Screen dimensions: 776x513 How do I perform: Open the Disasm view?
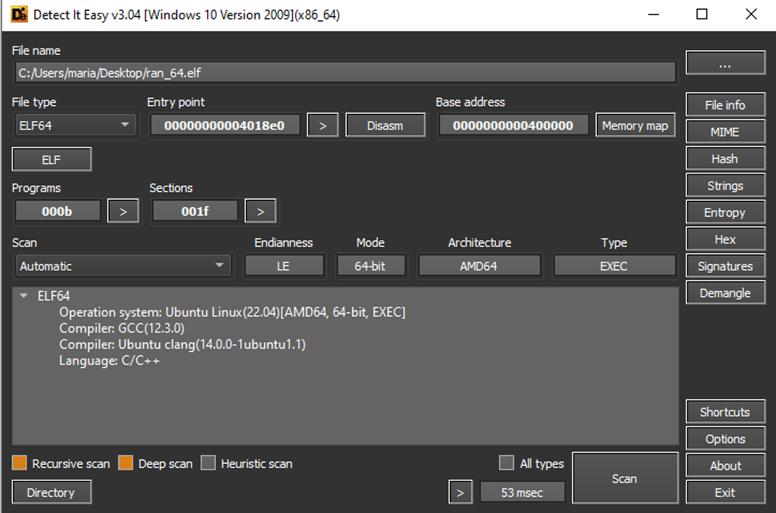click(385, 125)
